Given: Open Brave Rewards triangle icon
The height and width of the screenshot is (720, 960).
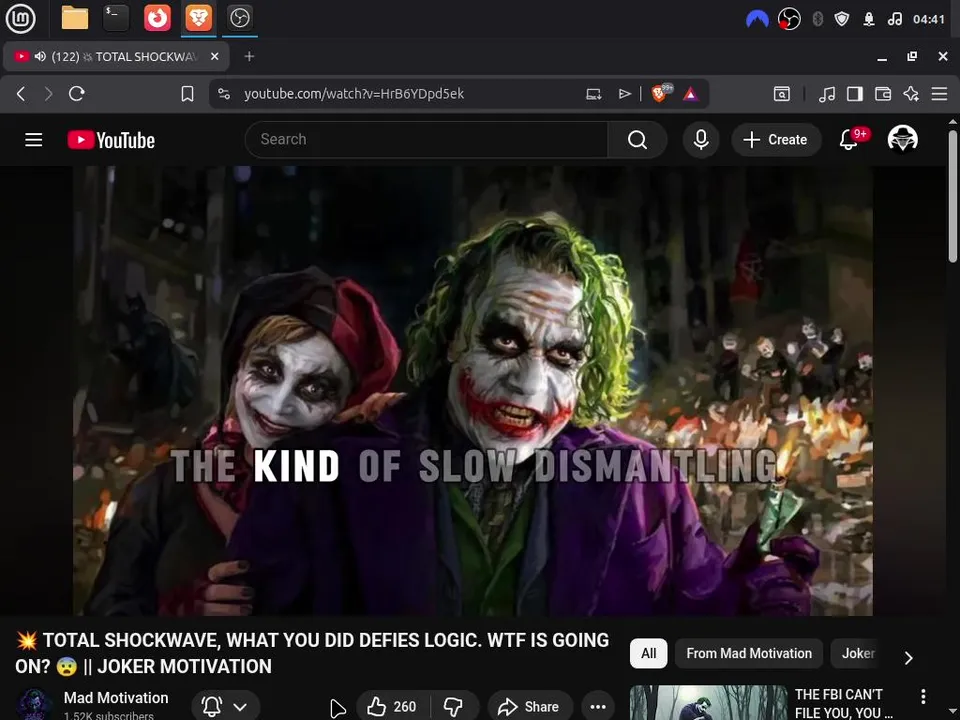Looking at the screenshot, I should (691, 94).
